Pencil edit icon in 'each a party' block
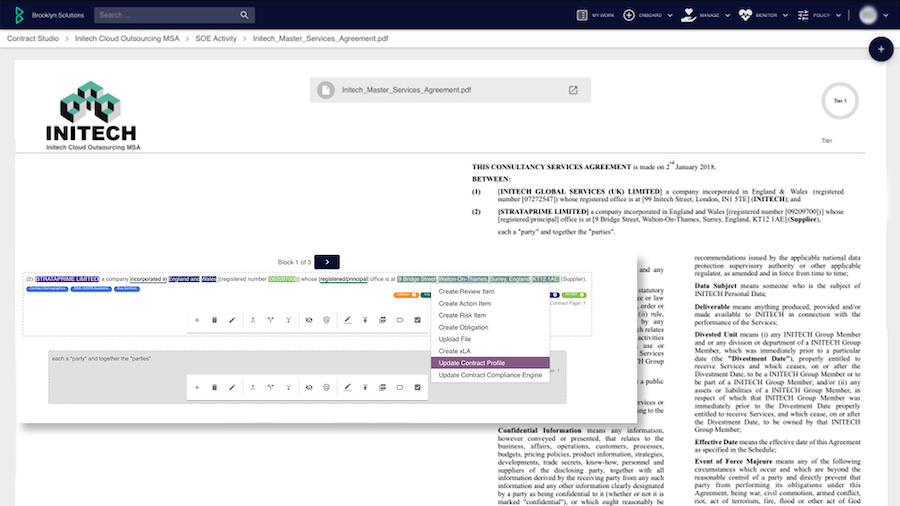The height and width of the screenshot is (506, 900). click(232, 387)
